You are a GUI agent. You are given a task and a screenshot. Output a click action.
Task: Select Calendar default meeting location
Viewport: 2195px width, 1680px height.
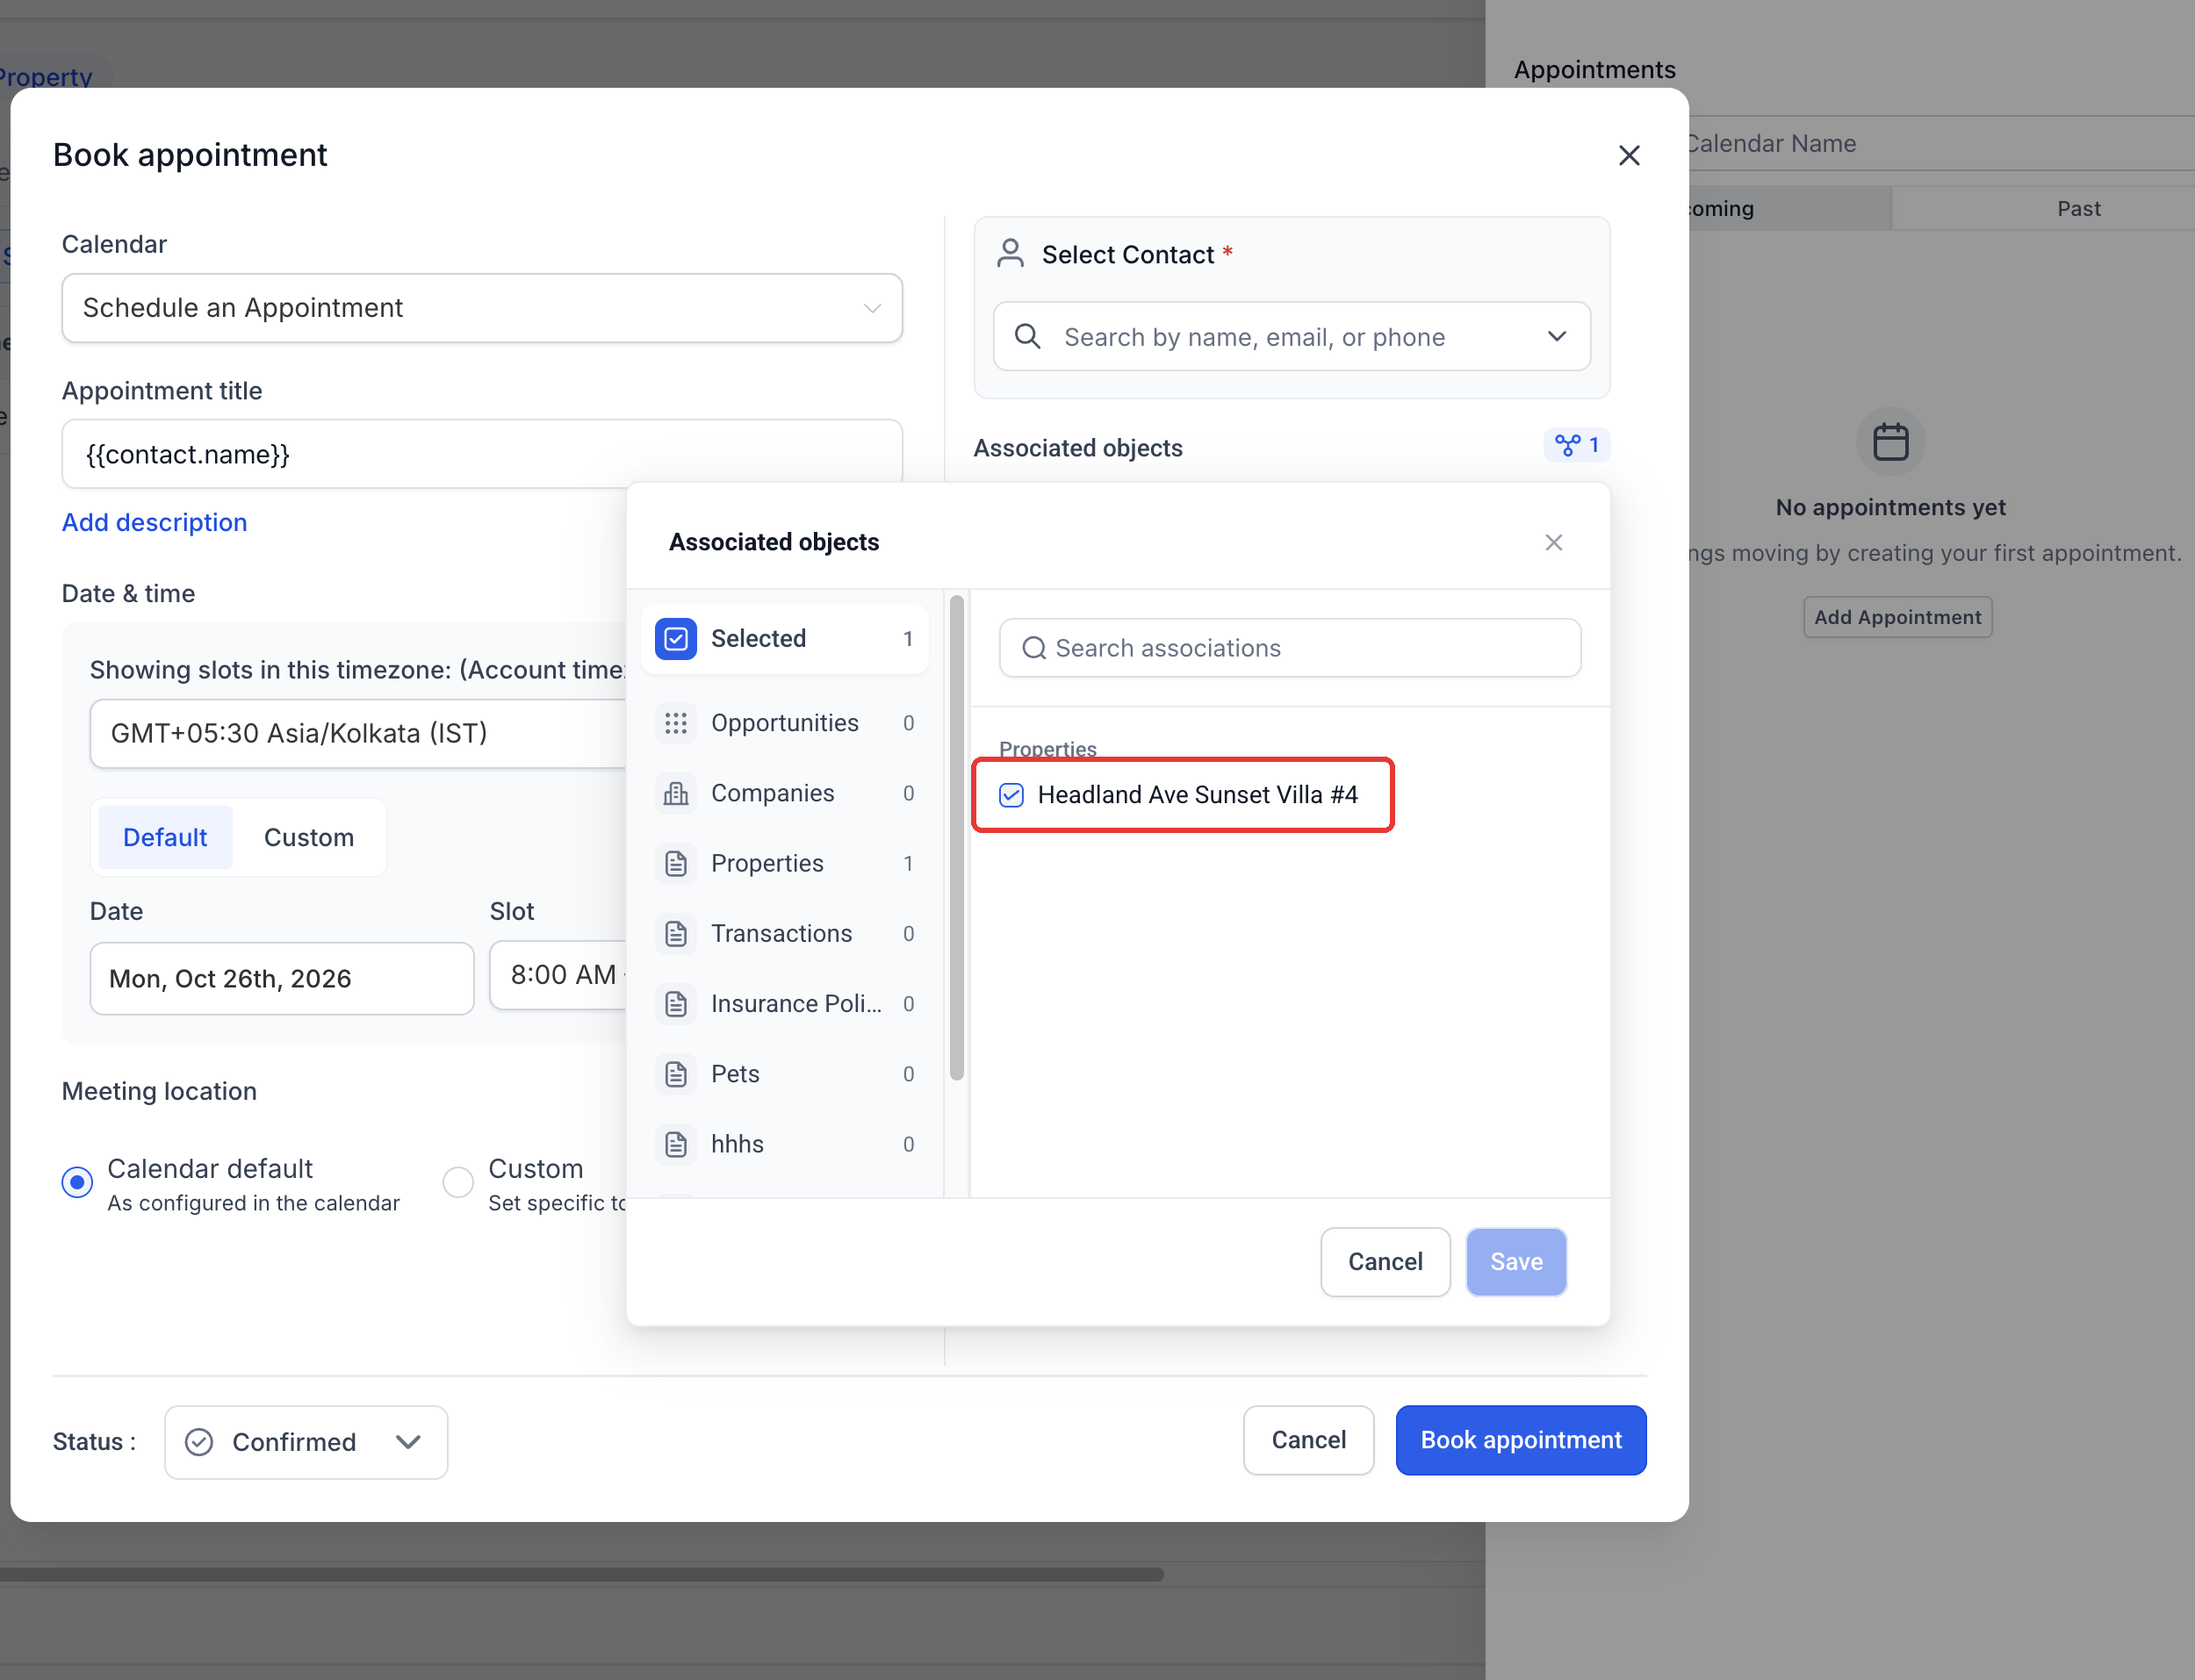click(77, 1182)
